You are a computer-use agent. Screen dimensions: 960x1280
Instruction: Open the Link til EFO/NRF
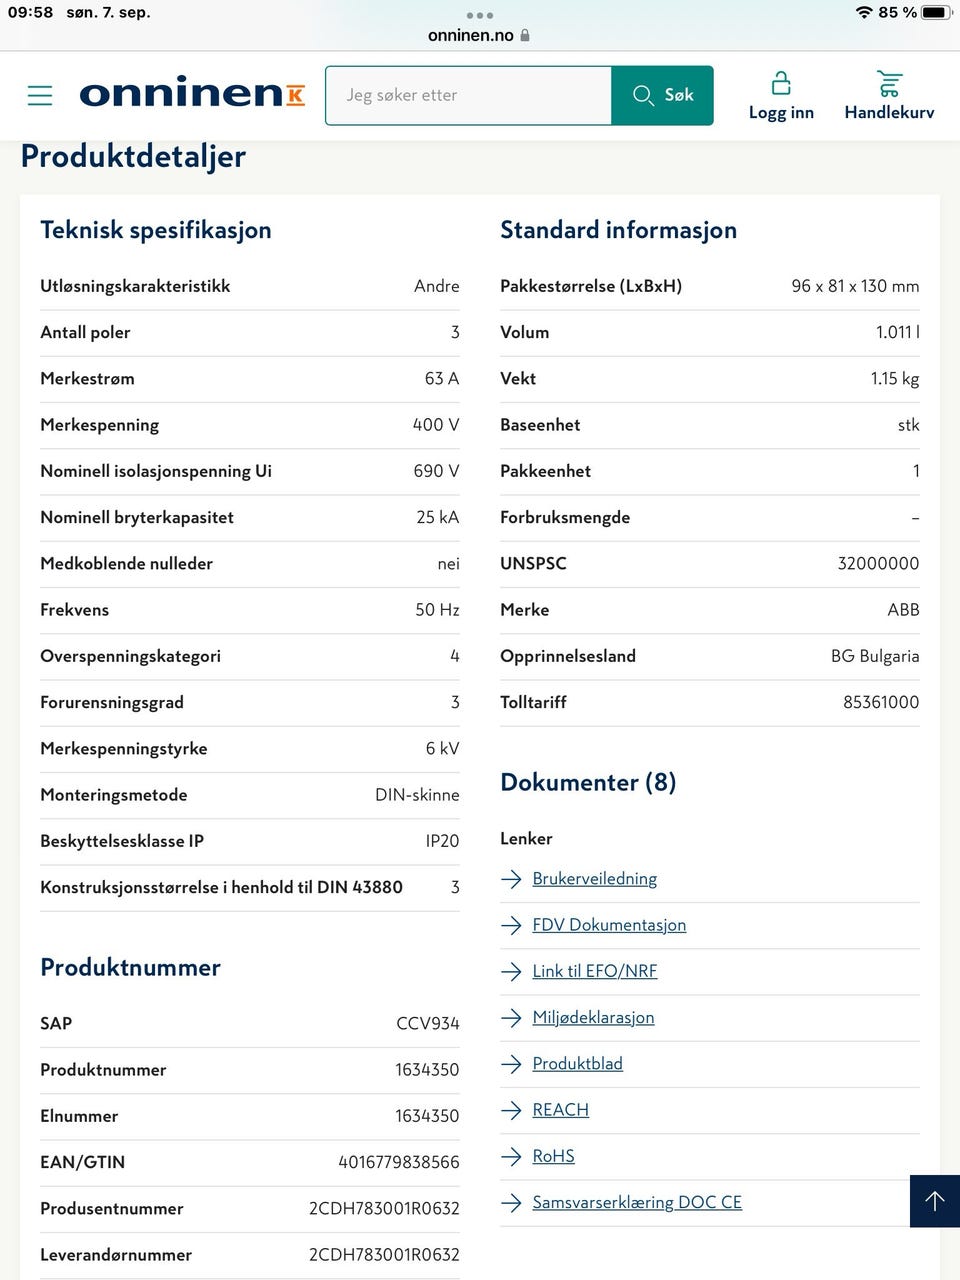point(594,971)
